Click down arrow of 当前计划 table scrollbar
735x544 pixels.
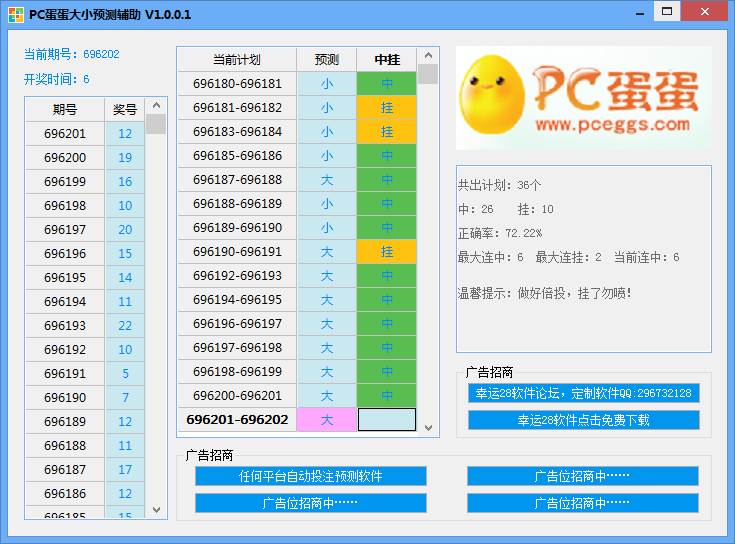[x=428, y=428]
